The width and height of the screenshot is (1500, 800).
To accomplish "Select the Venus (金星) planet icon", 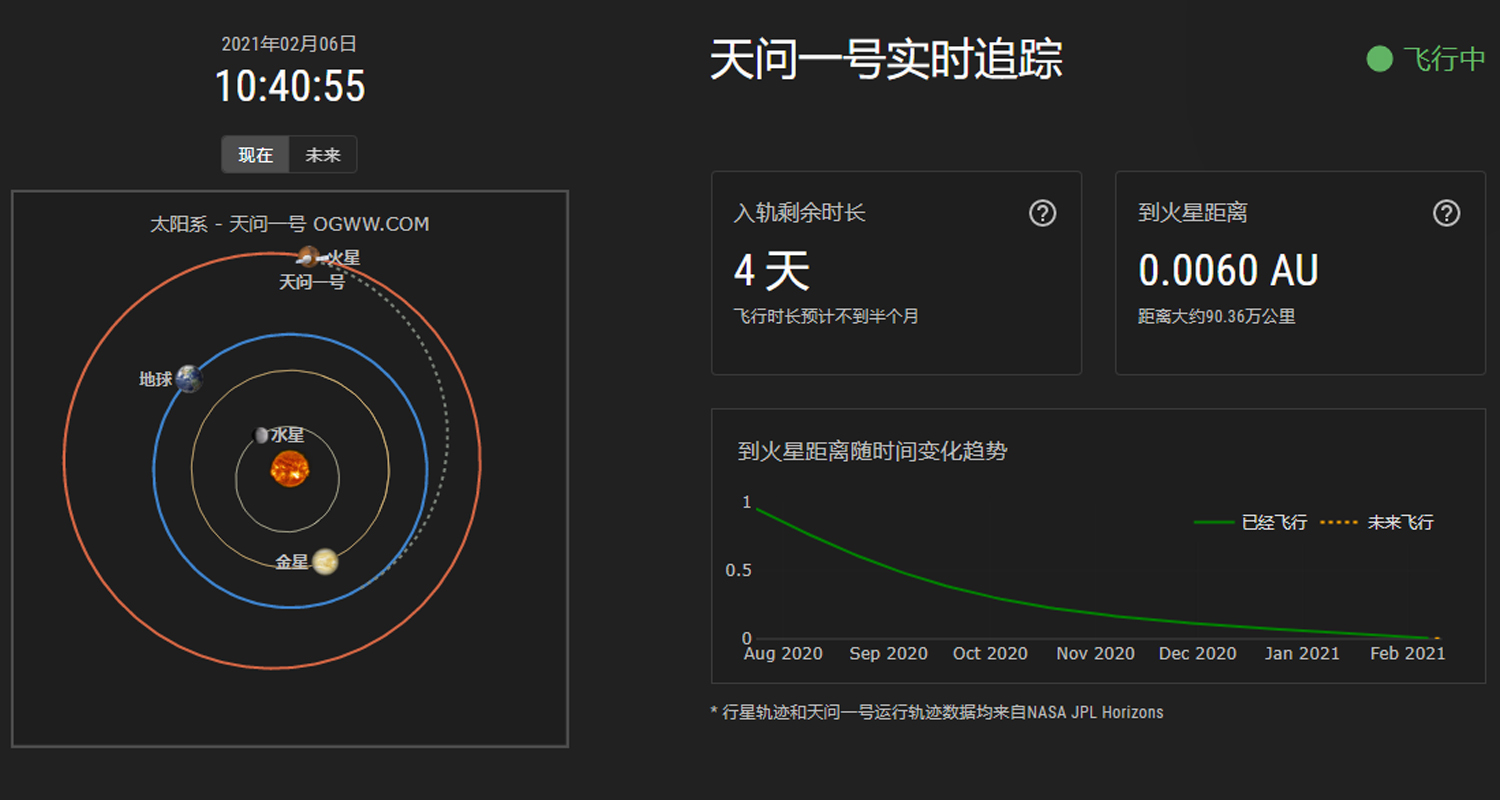I will coord(324,562).
